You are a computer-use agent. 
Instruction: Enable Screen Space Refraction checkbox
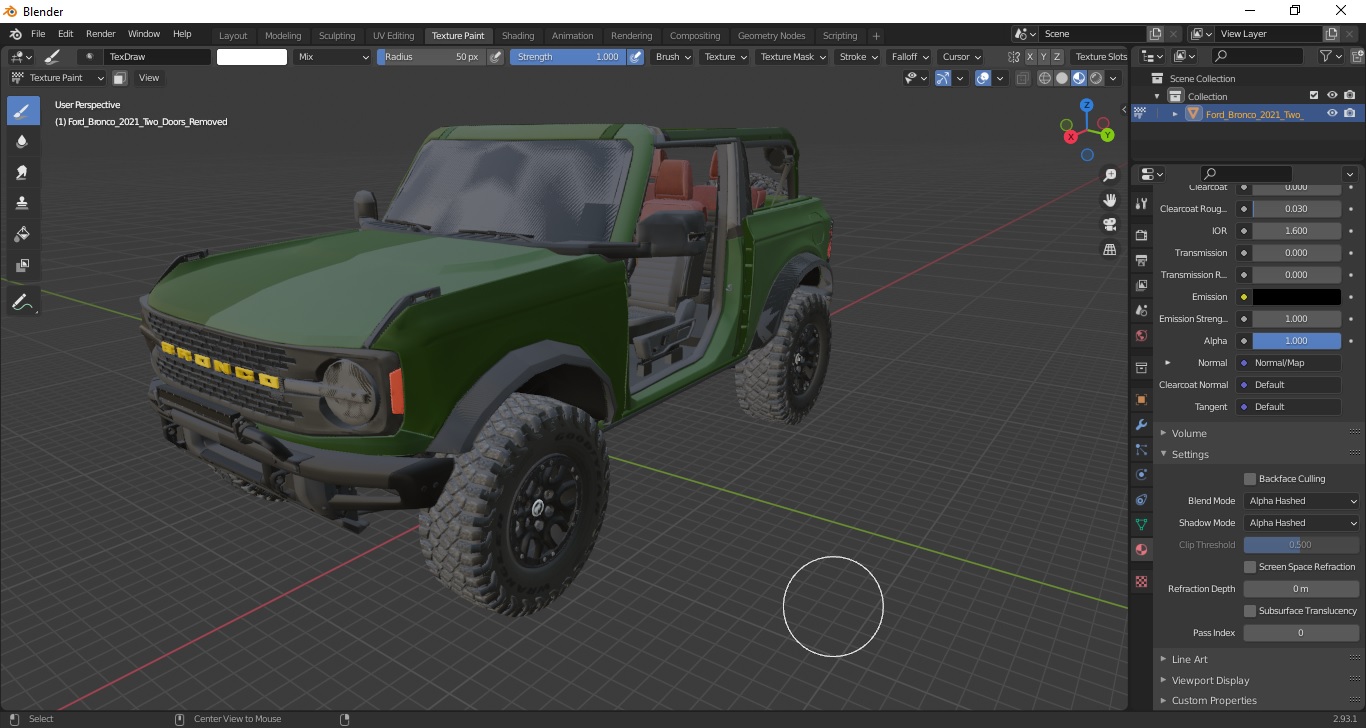[1250, 567]
